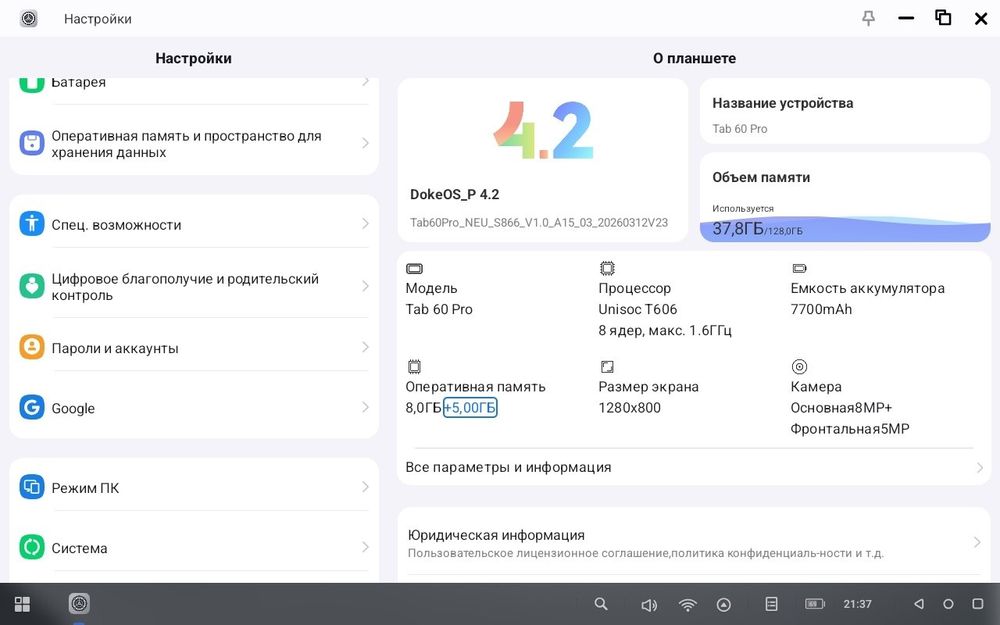Click taskbar clock 21:37

857,604
